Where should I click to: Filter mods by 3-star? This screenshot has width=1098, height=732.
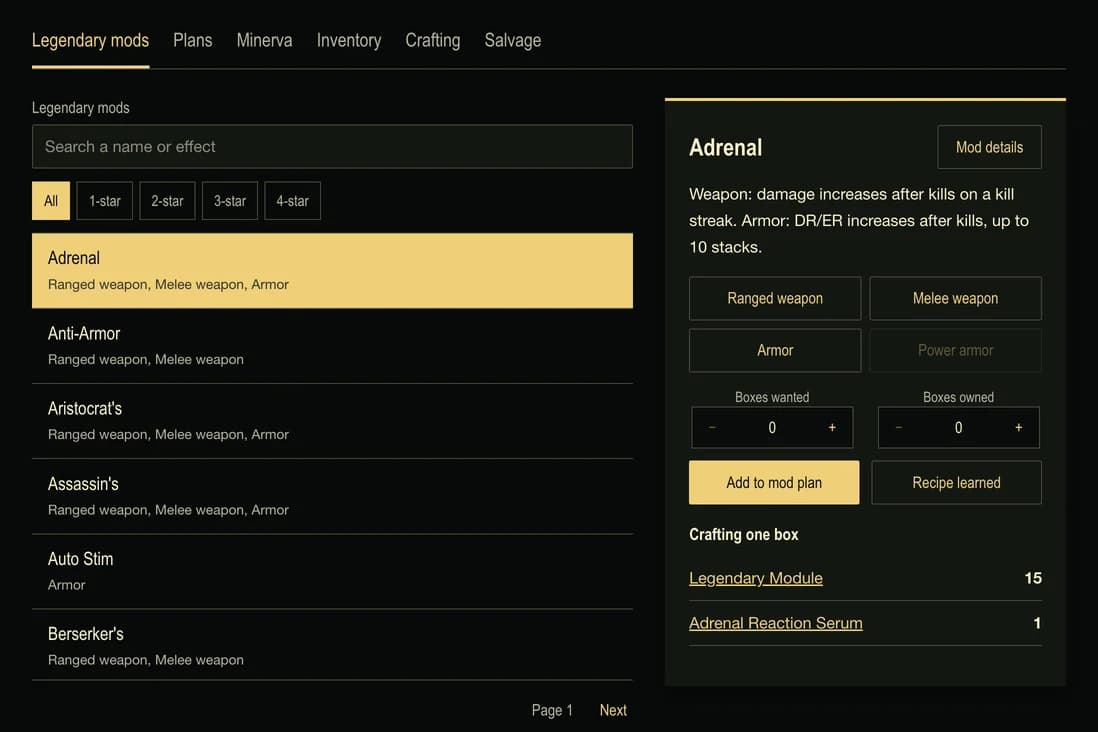[x=230, y=201]
